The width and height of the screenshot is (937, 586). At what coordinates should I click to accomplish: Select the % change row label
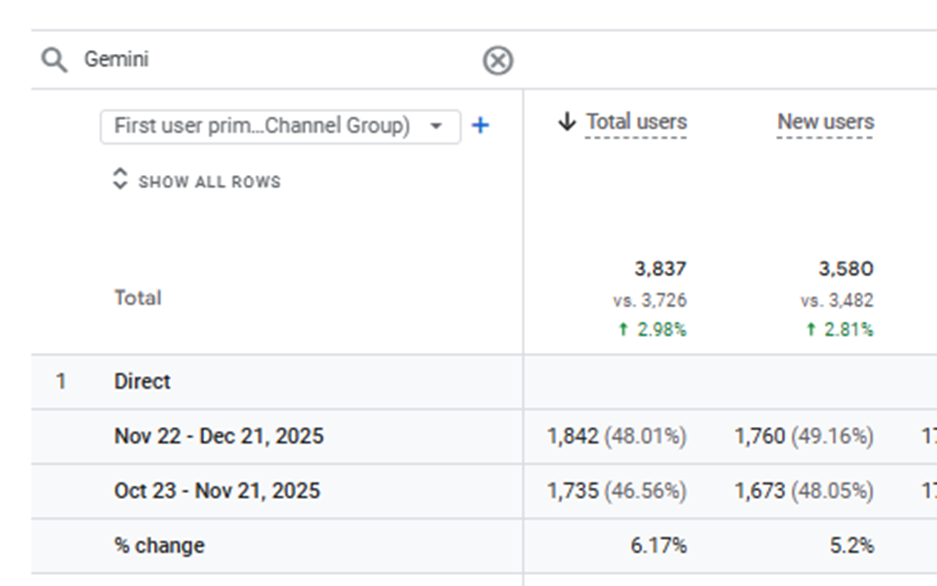[x=159, y=545]
